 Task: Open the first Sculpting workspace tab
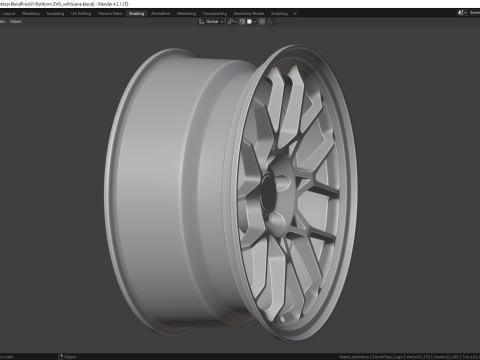click(55, 14)
